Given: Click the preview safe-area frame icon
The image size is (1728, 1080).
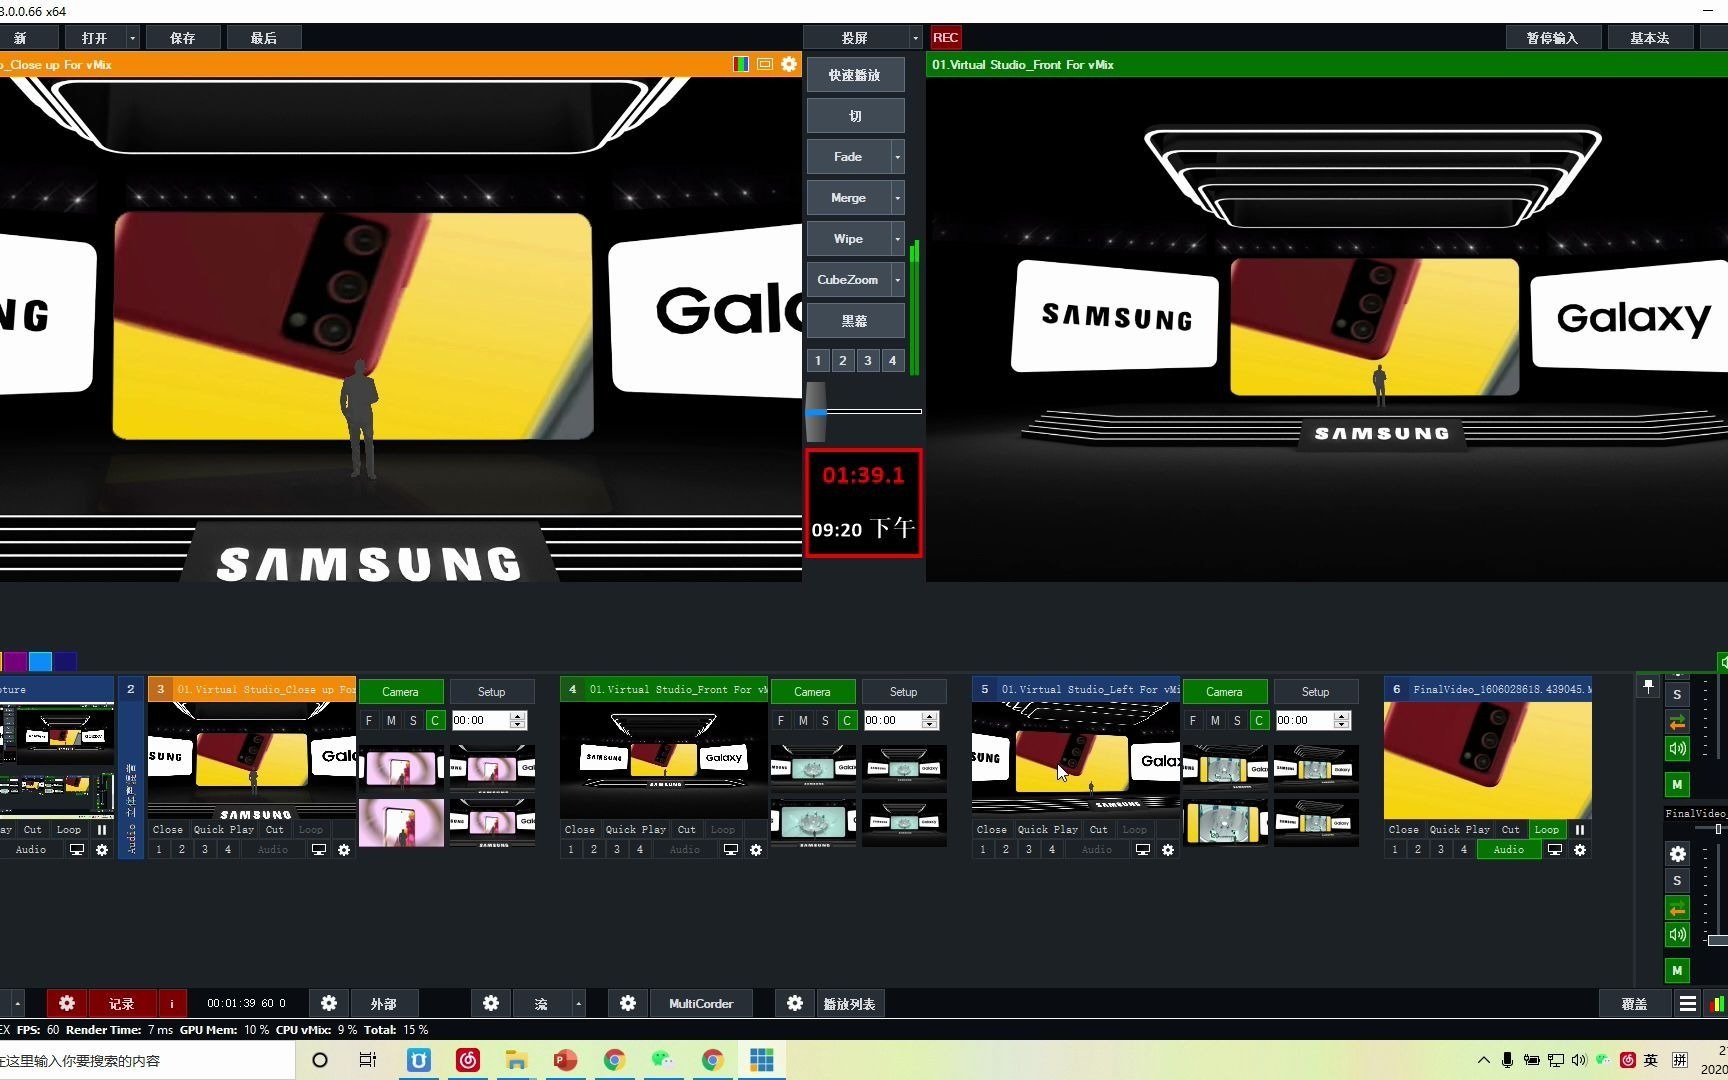Looking at the screenshot, I should point(765,64).
